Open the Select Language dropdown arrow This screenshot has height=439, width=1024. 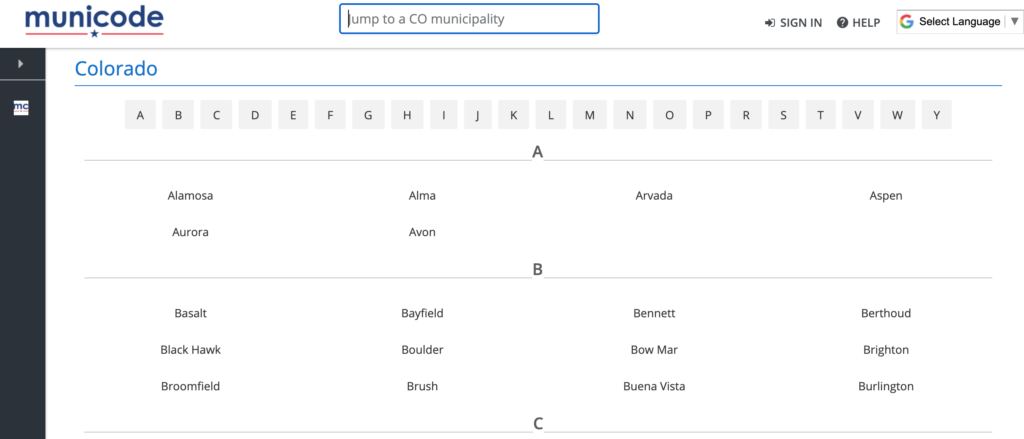(x=1014, y=22)
